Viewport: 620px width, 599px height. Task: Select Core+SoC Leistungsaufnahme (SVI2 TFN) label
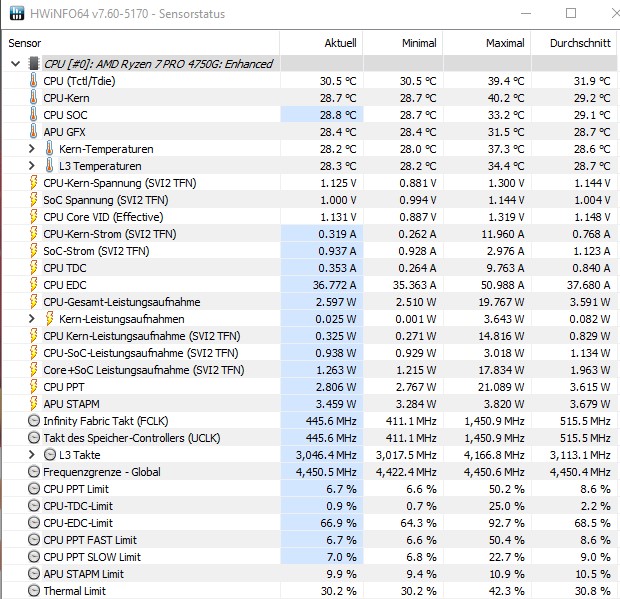tap(144, 370)
